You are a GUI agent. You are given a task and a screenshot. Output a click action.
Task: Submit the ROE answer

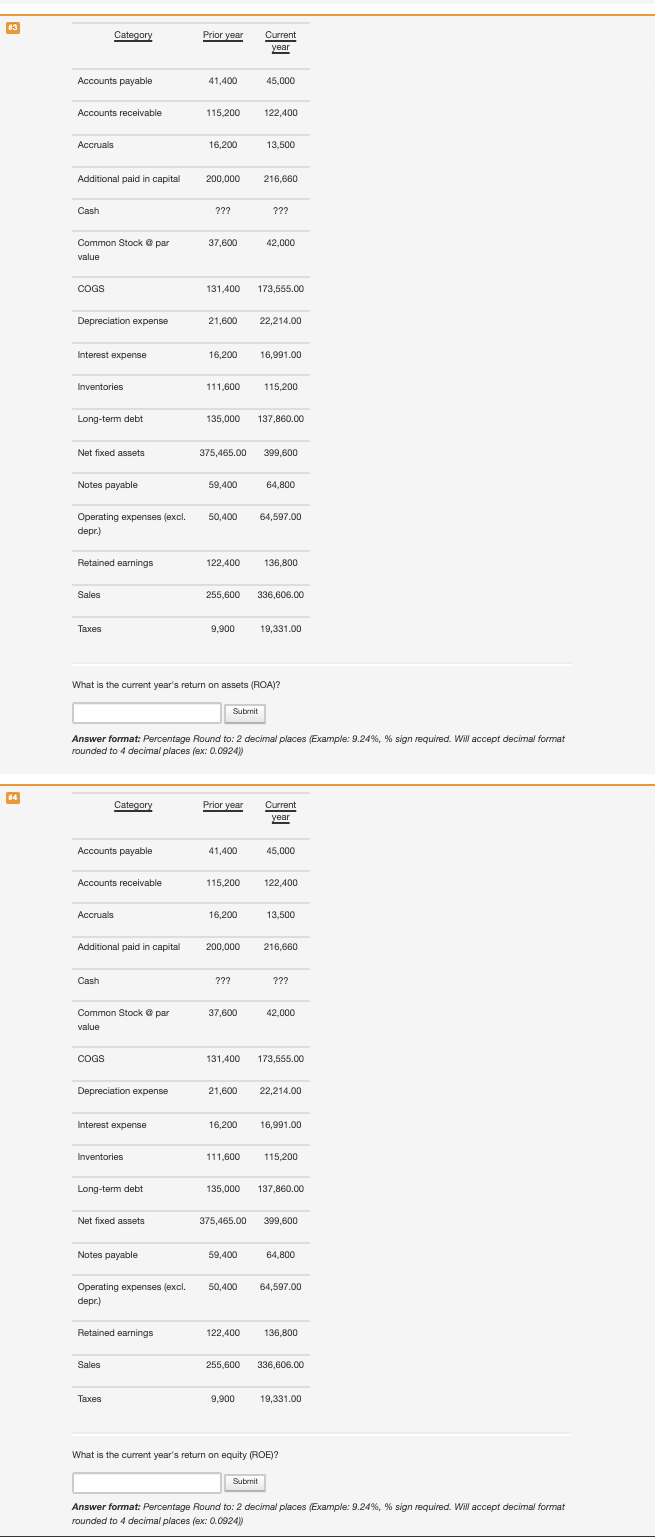[244, 1482]
